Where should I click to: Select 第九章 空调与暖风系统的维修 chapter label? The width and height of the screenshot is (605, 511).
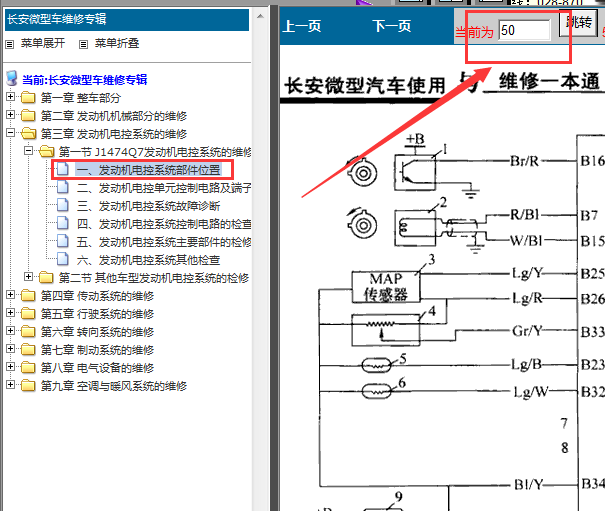tap(114, 386)
